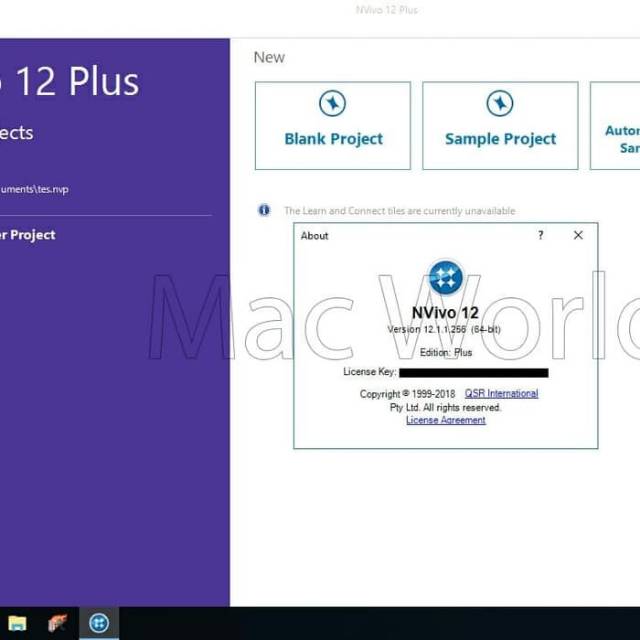Viewport: 640px width, 640px height.
Task: Open the License Agreement link
Action: [445, 421]
